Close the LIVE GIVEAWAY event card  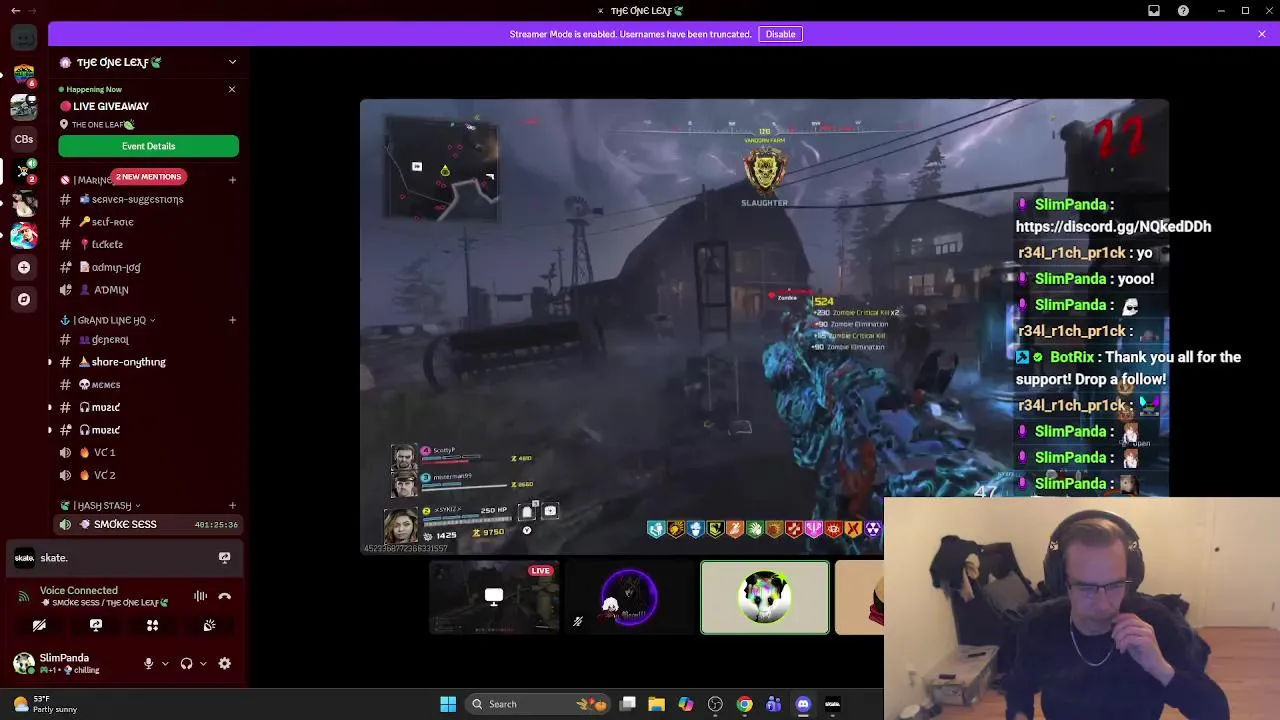[232, 89]
